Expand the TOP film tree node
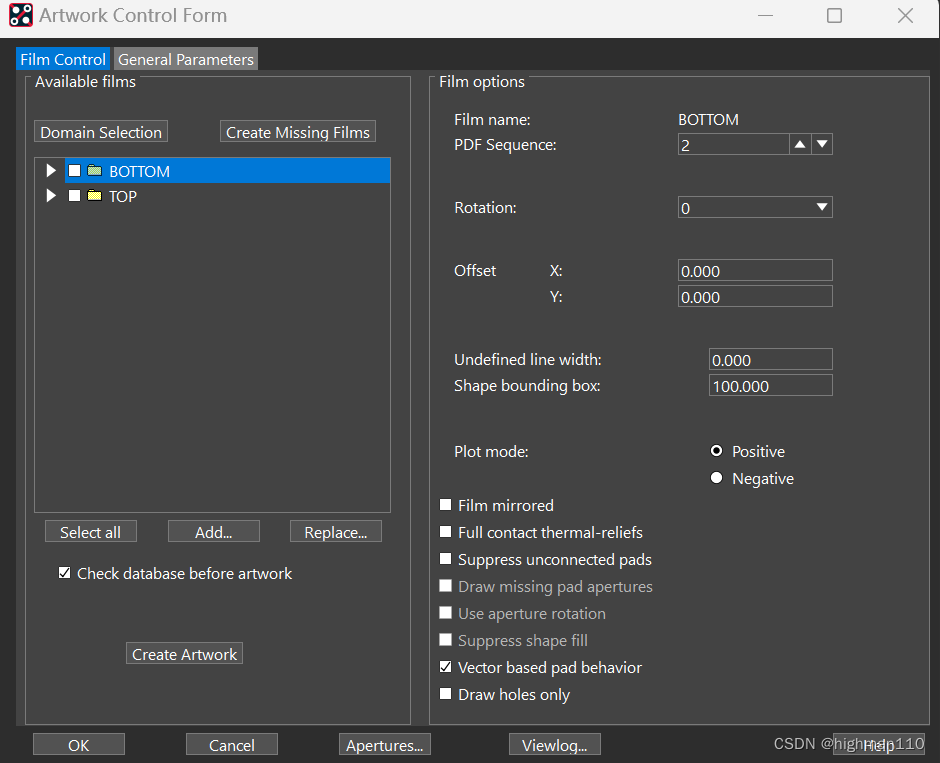The image size is (940, 763). pos(51,196)
